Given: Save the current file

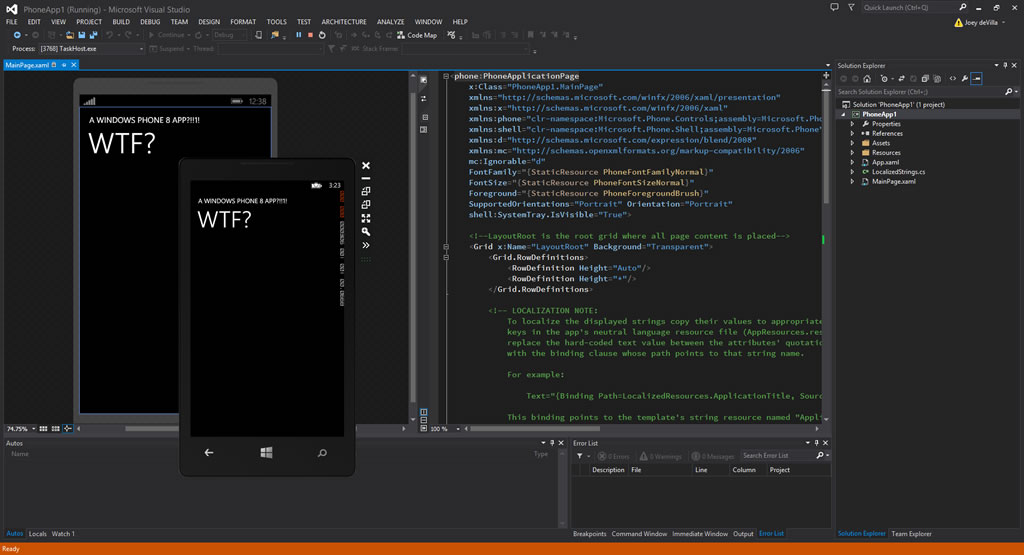Looking at the screenshot, I should coord(82,35).
